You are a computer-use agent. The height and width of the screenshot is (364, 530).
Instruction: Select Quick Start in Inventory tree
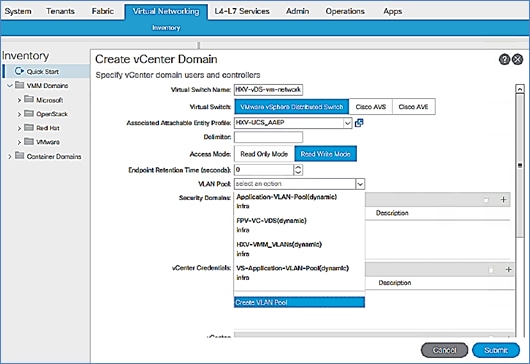tap(47, 71)
